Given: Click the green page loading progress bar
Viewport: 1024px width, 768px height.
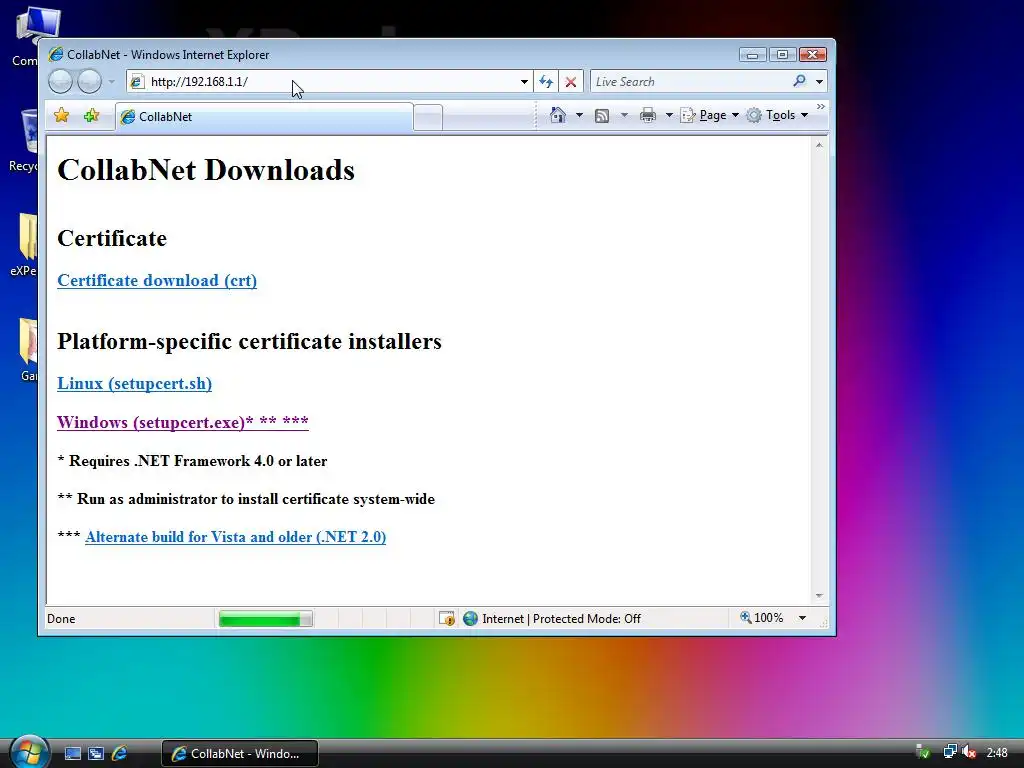Looking at the screenshot, I should tap(265, 618).
